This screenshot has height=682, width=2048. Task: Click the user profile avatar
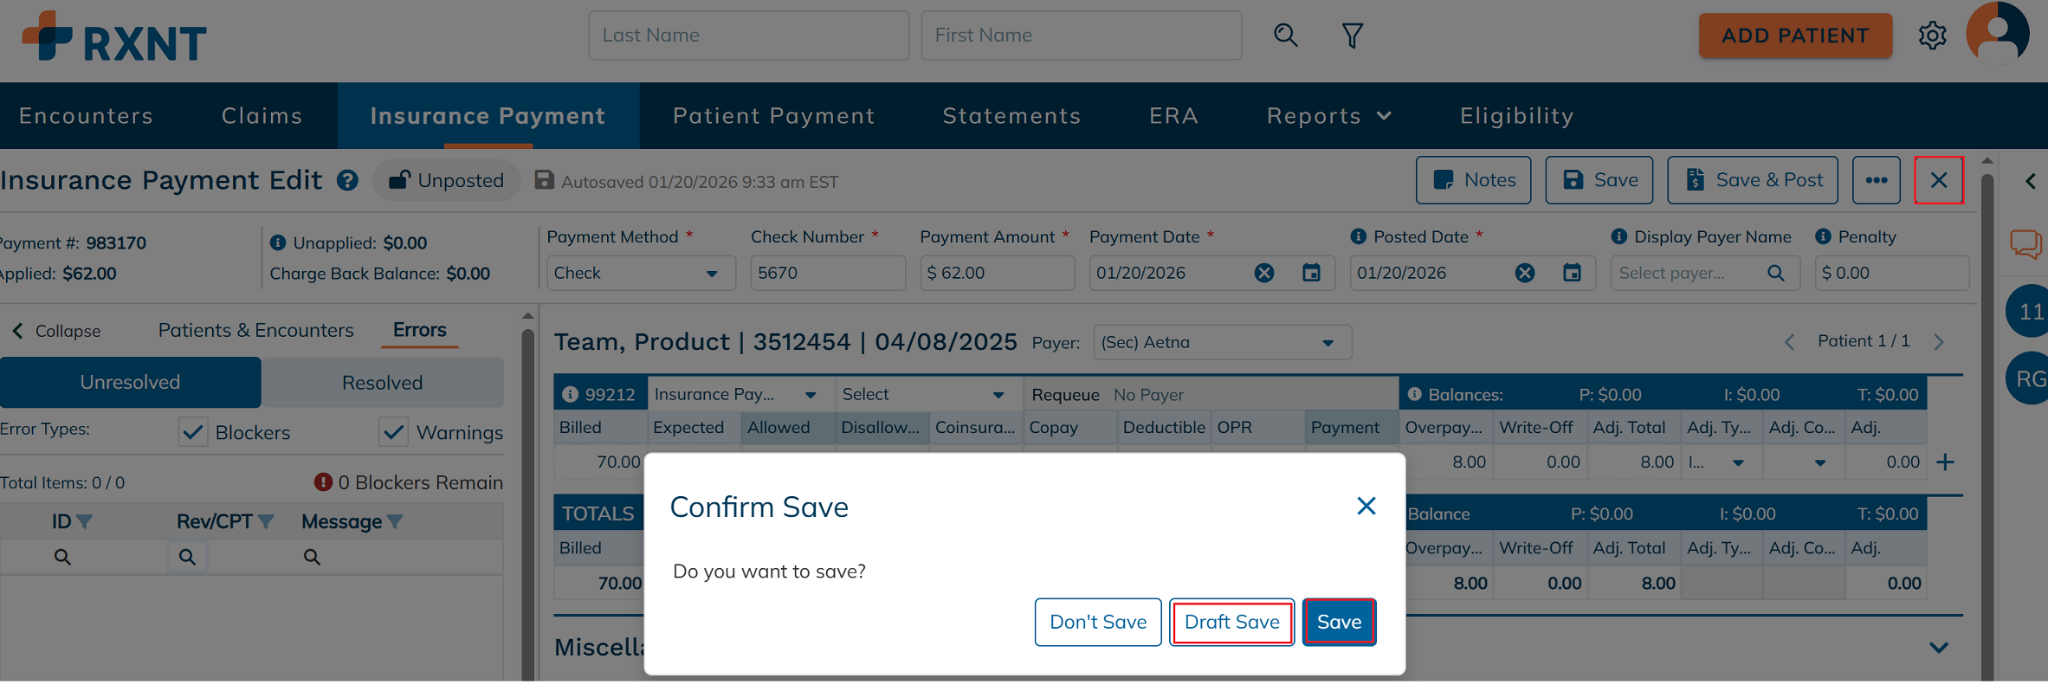(x=1997, y=32)
